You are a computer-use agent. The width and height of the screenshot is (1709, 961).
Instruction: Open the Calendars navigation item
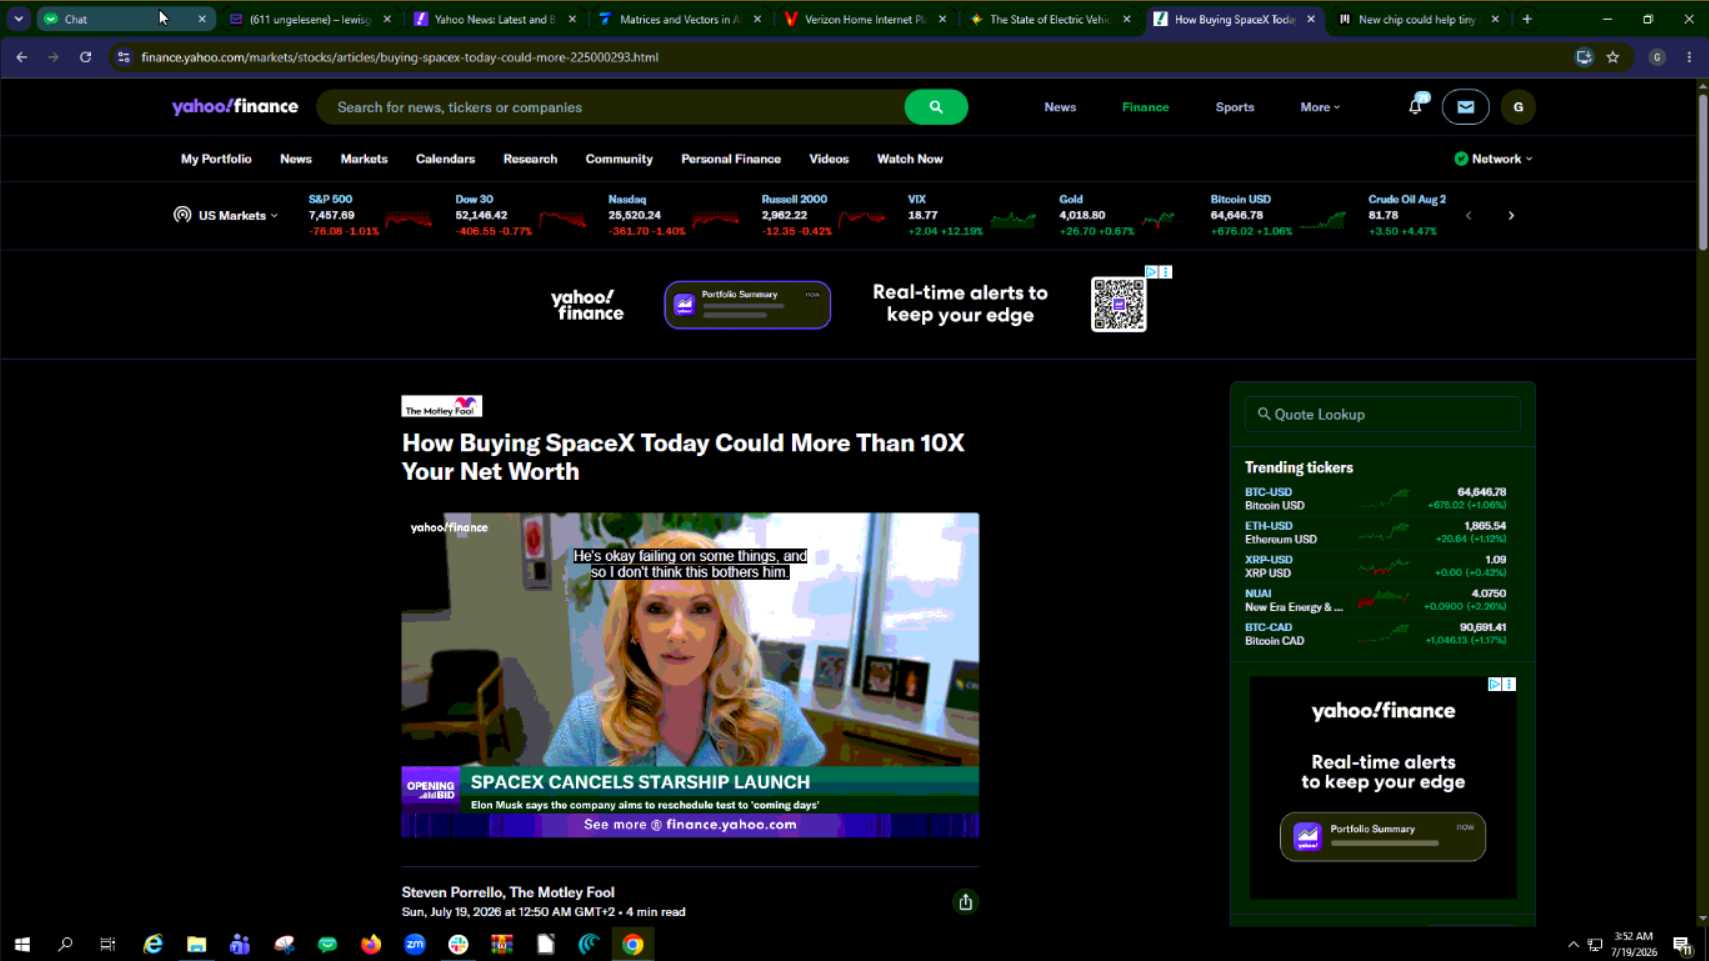pos(445,159)
